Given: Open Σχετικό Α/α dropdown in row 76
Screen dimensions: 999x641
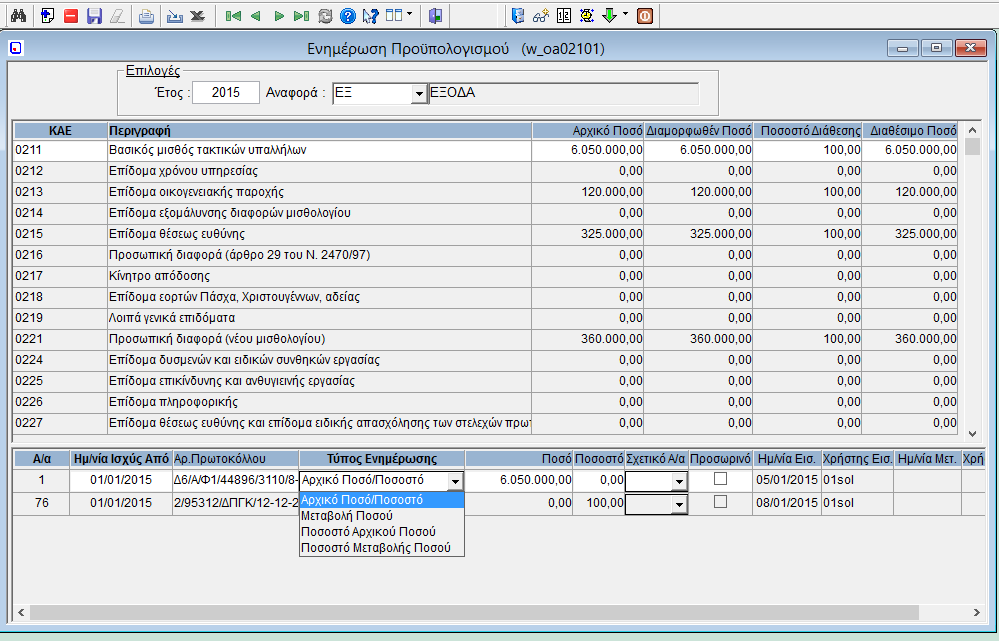Looking at the screenshot, I should (679, 505).
